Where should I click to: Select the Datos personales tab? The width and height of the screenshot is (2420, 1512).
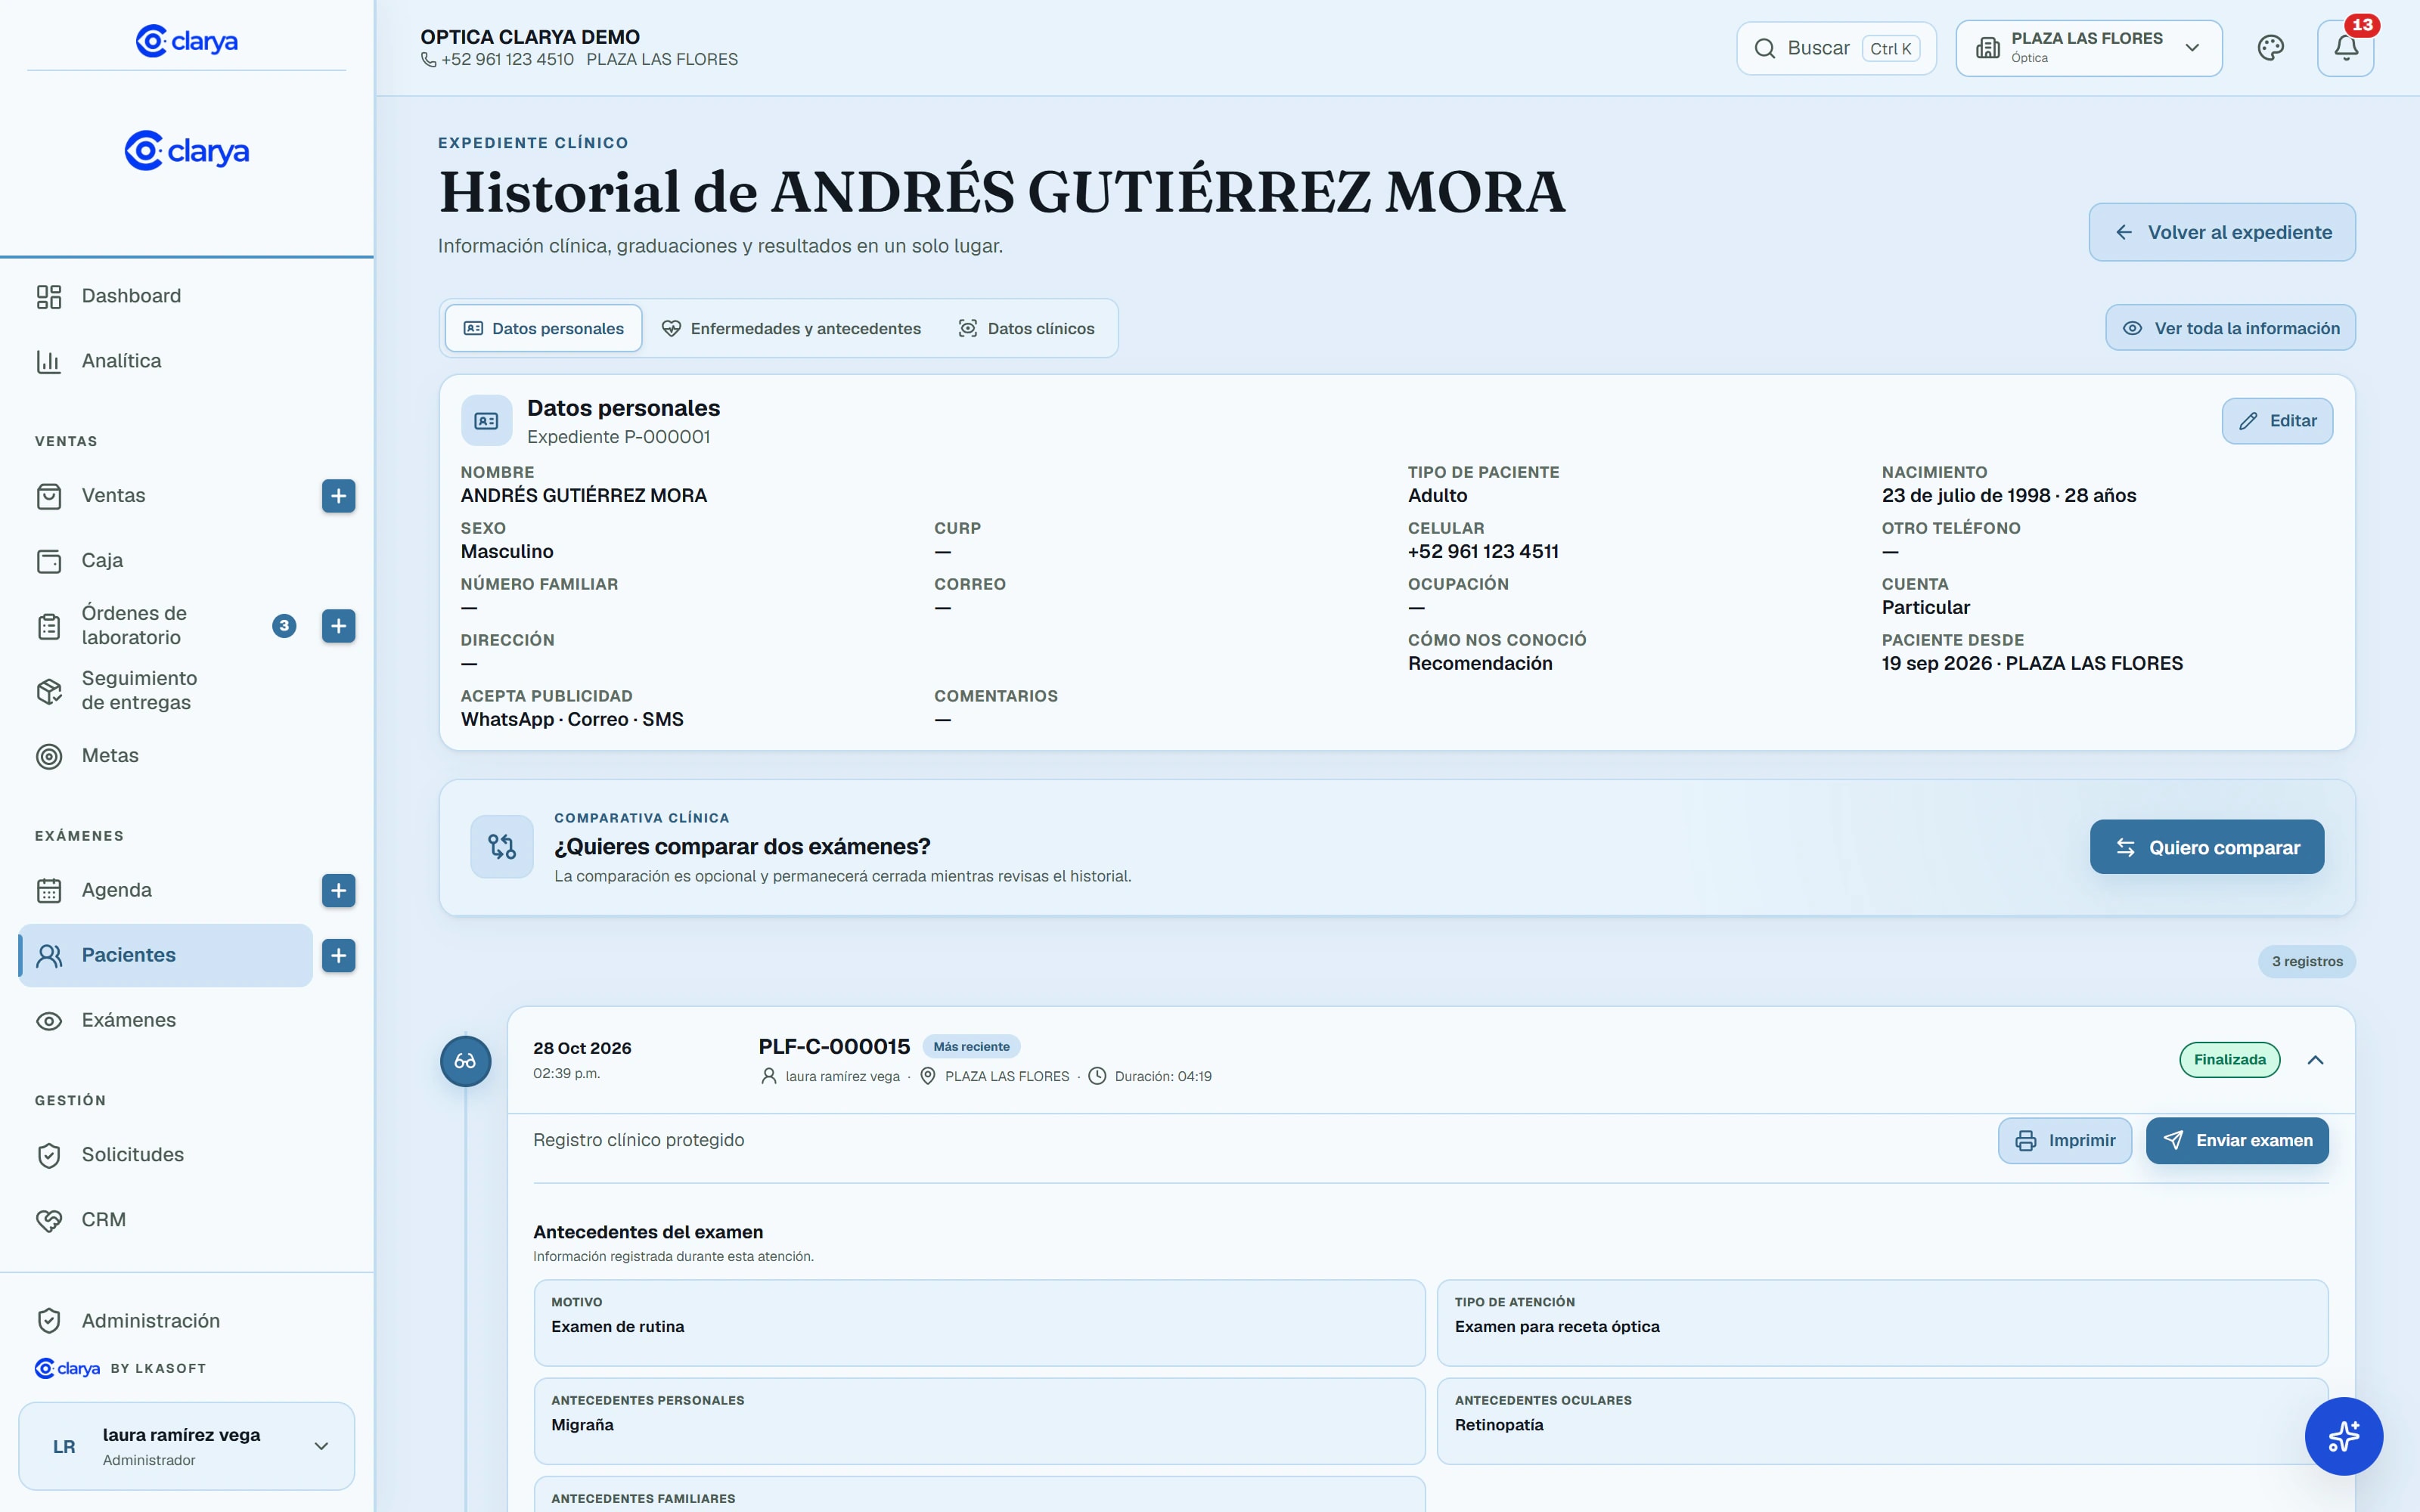pyautogui.click(x=544, y=328)
